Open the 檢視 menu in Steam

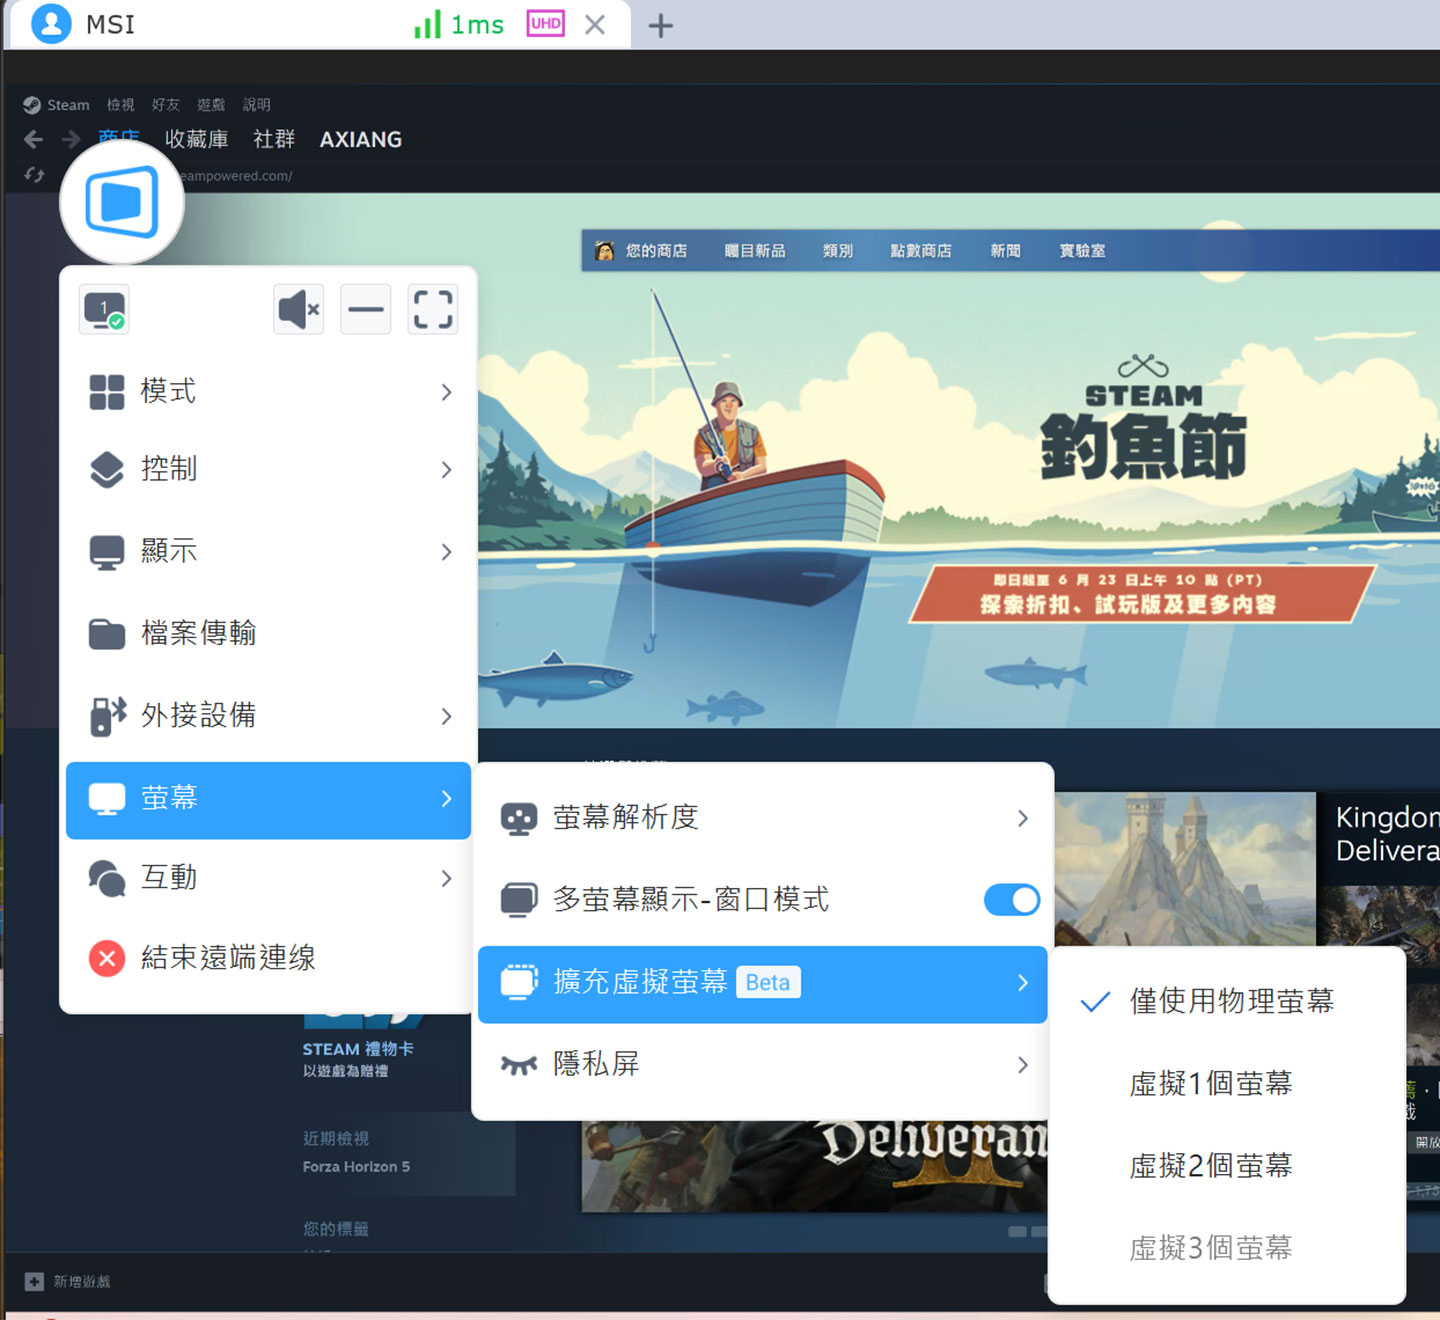coord(121,105)
